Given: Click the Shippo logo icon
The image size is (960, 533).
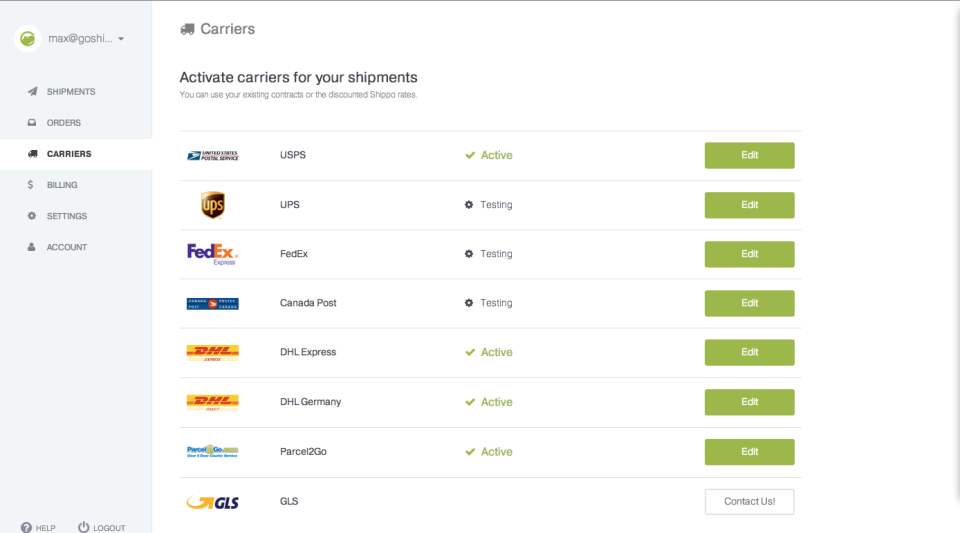Looking at the screenshot, I should point(28,39).
